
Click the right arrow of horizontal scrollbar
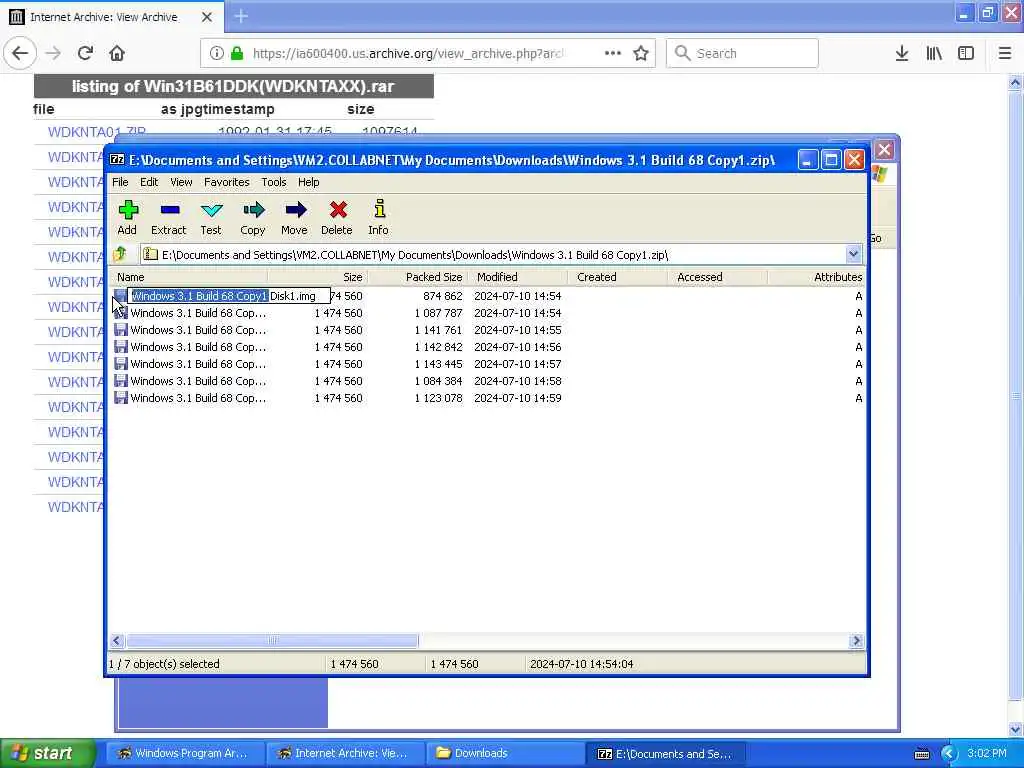(x=856, y=641)
